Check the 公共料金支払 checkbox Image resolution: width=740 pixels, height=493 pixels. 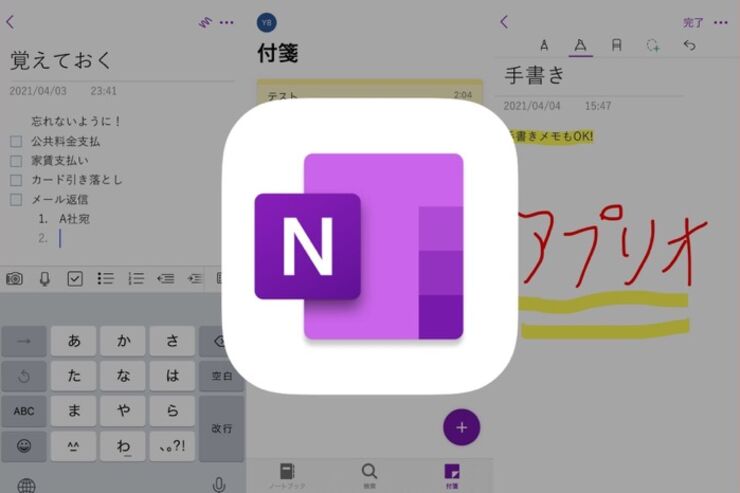16,142
